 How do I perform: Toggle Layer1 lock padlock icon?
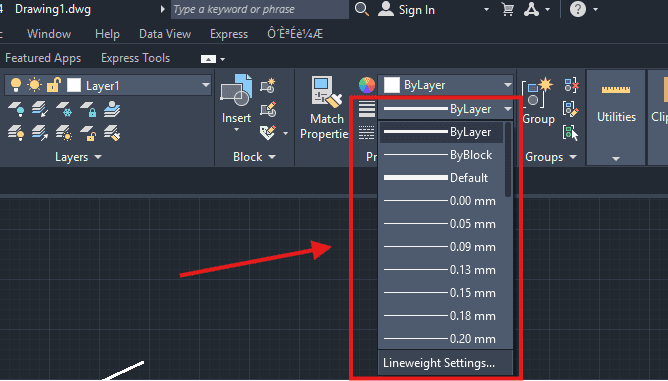[x=54, y=85]
